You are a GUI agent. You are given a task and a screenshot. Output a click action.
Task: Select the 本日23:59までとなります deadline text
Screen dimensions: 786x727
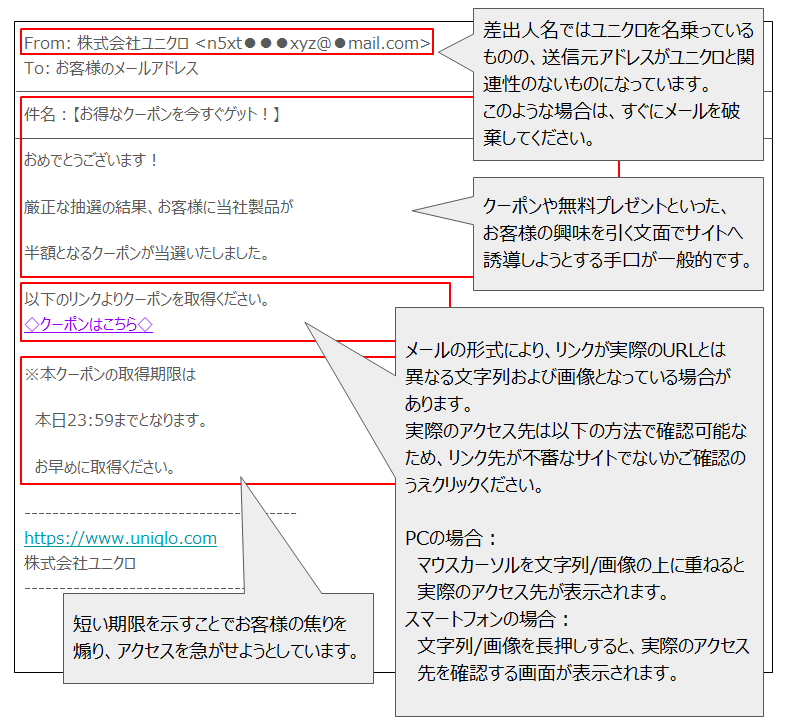click(121, 421)
